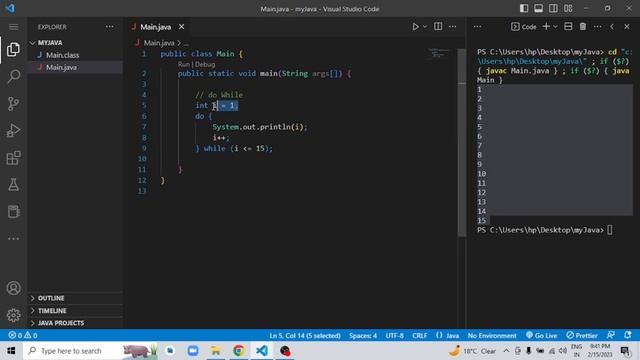Change end of line via CRLF

(x=420, y=336)
